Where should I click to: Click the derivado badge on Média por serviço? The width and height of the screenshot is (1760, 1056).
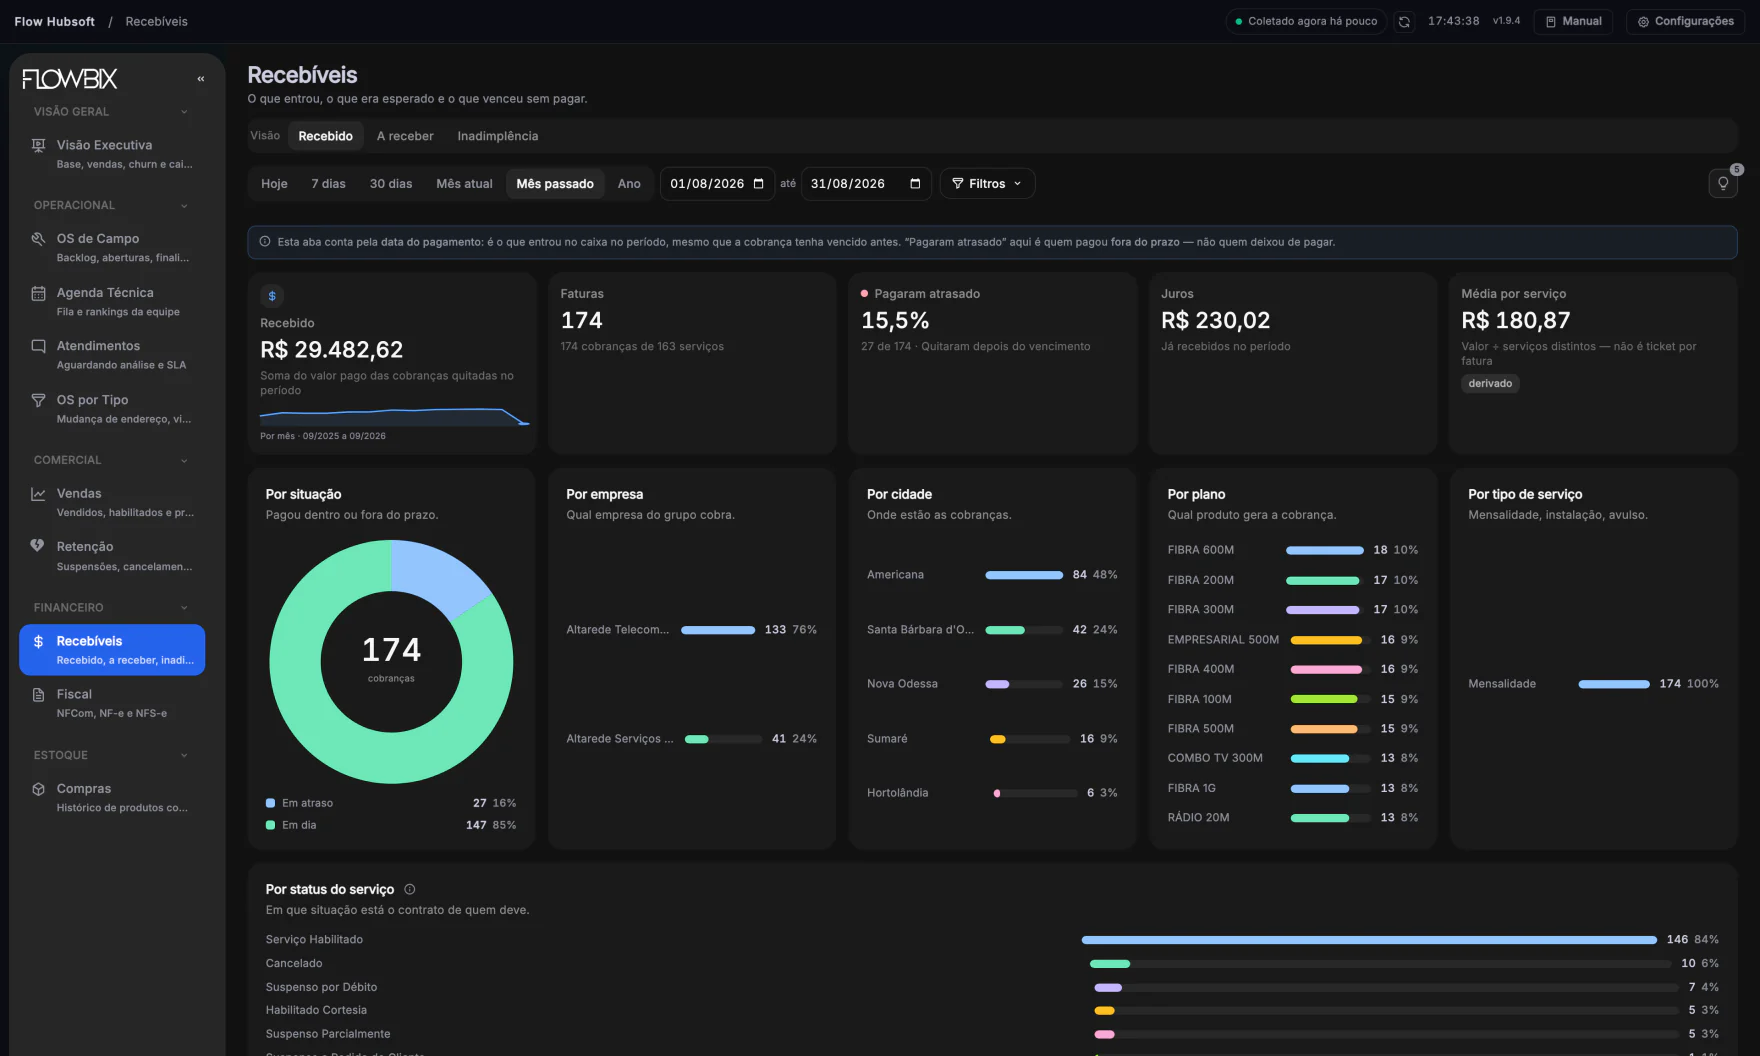[x=1490, y=384]
